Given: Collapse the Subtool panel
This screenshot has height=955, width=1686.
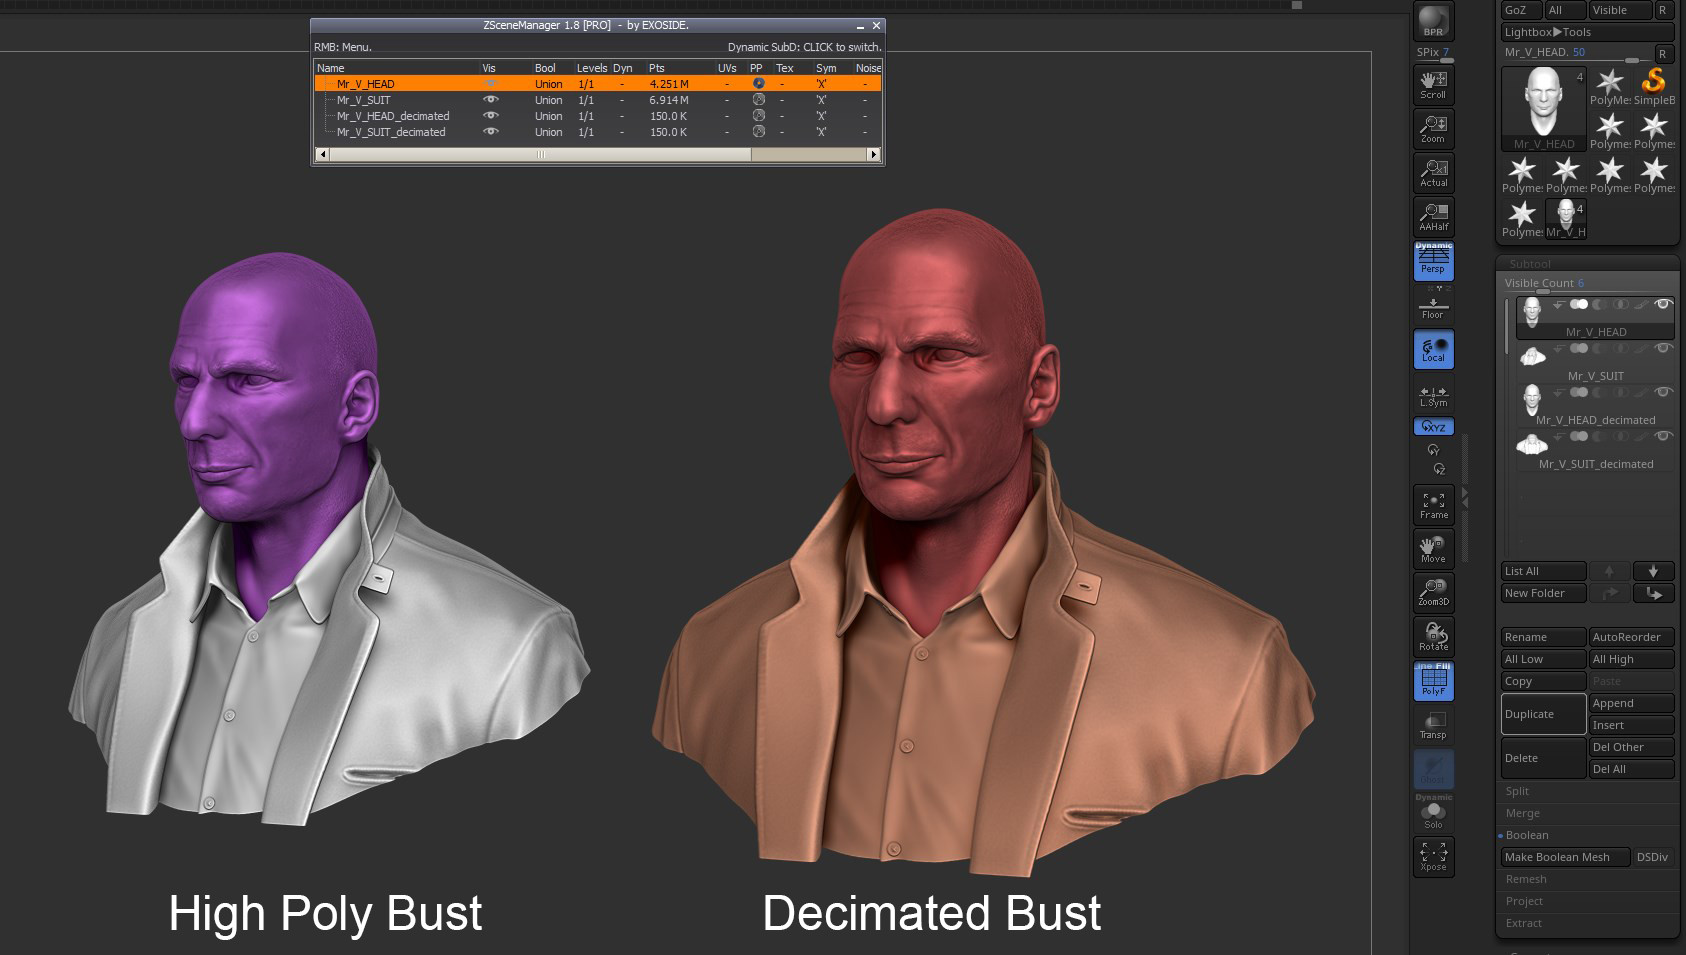Looking at the screenshot, I should point(1530,264).
